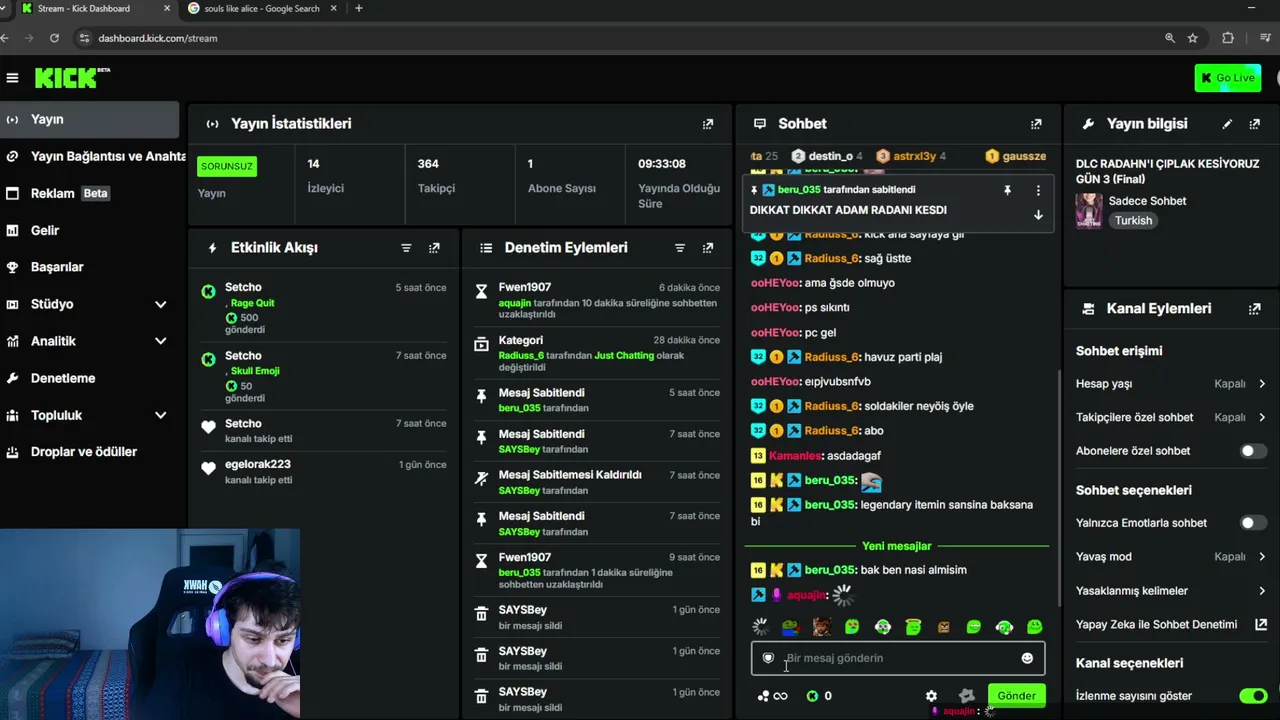
Task: Click the Turkish language tag
Action: point(1134,221)
